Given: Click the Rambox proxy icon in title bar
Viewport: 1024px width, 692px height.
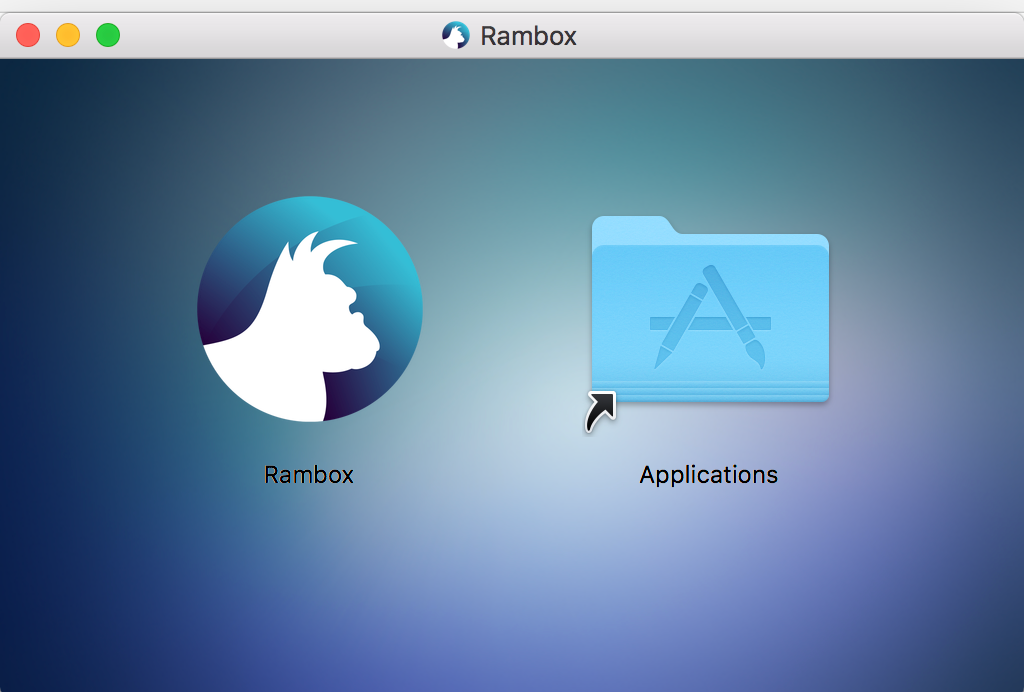Looking at the screenshot, I should pos(456,35).
